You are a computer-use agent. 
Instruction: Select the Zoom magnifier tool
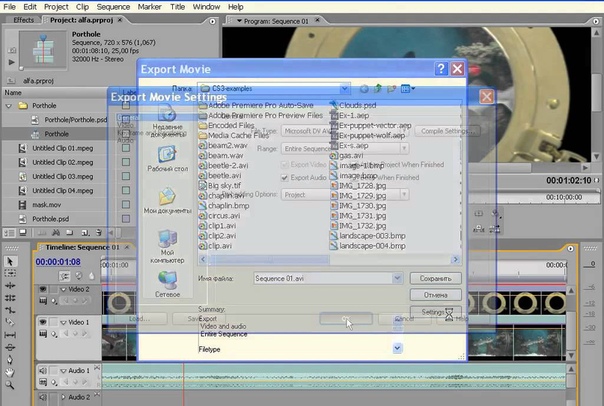pos(10,385)
